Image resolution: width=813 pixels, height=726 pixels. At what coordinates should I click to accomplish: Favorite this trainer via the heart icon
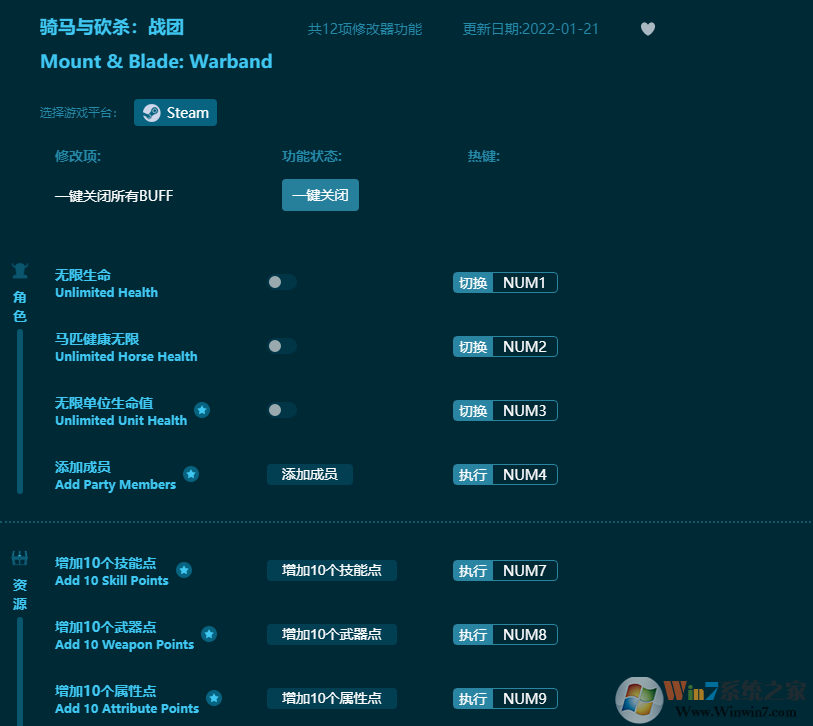[x=647, y=29]
